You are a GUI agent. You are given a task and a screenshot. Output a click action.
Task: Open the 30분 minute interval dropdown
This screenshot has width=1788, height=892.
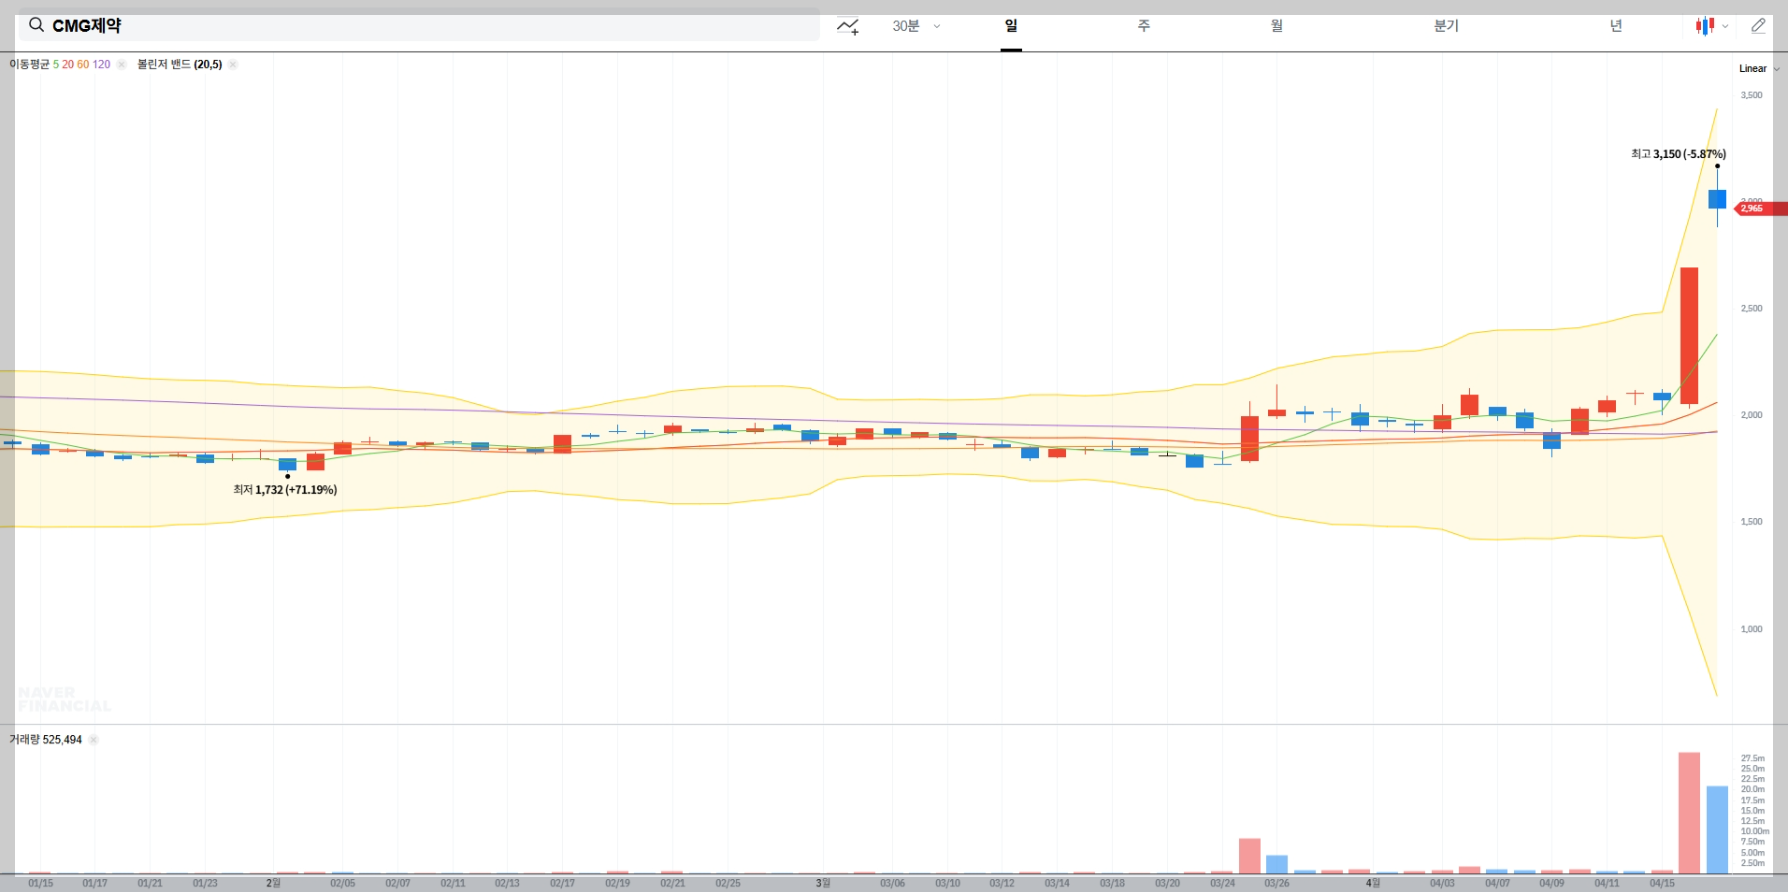pos(916,26)
